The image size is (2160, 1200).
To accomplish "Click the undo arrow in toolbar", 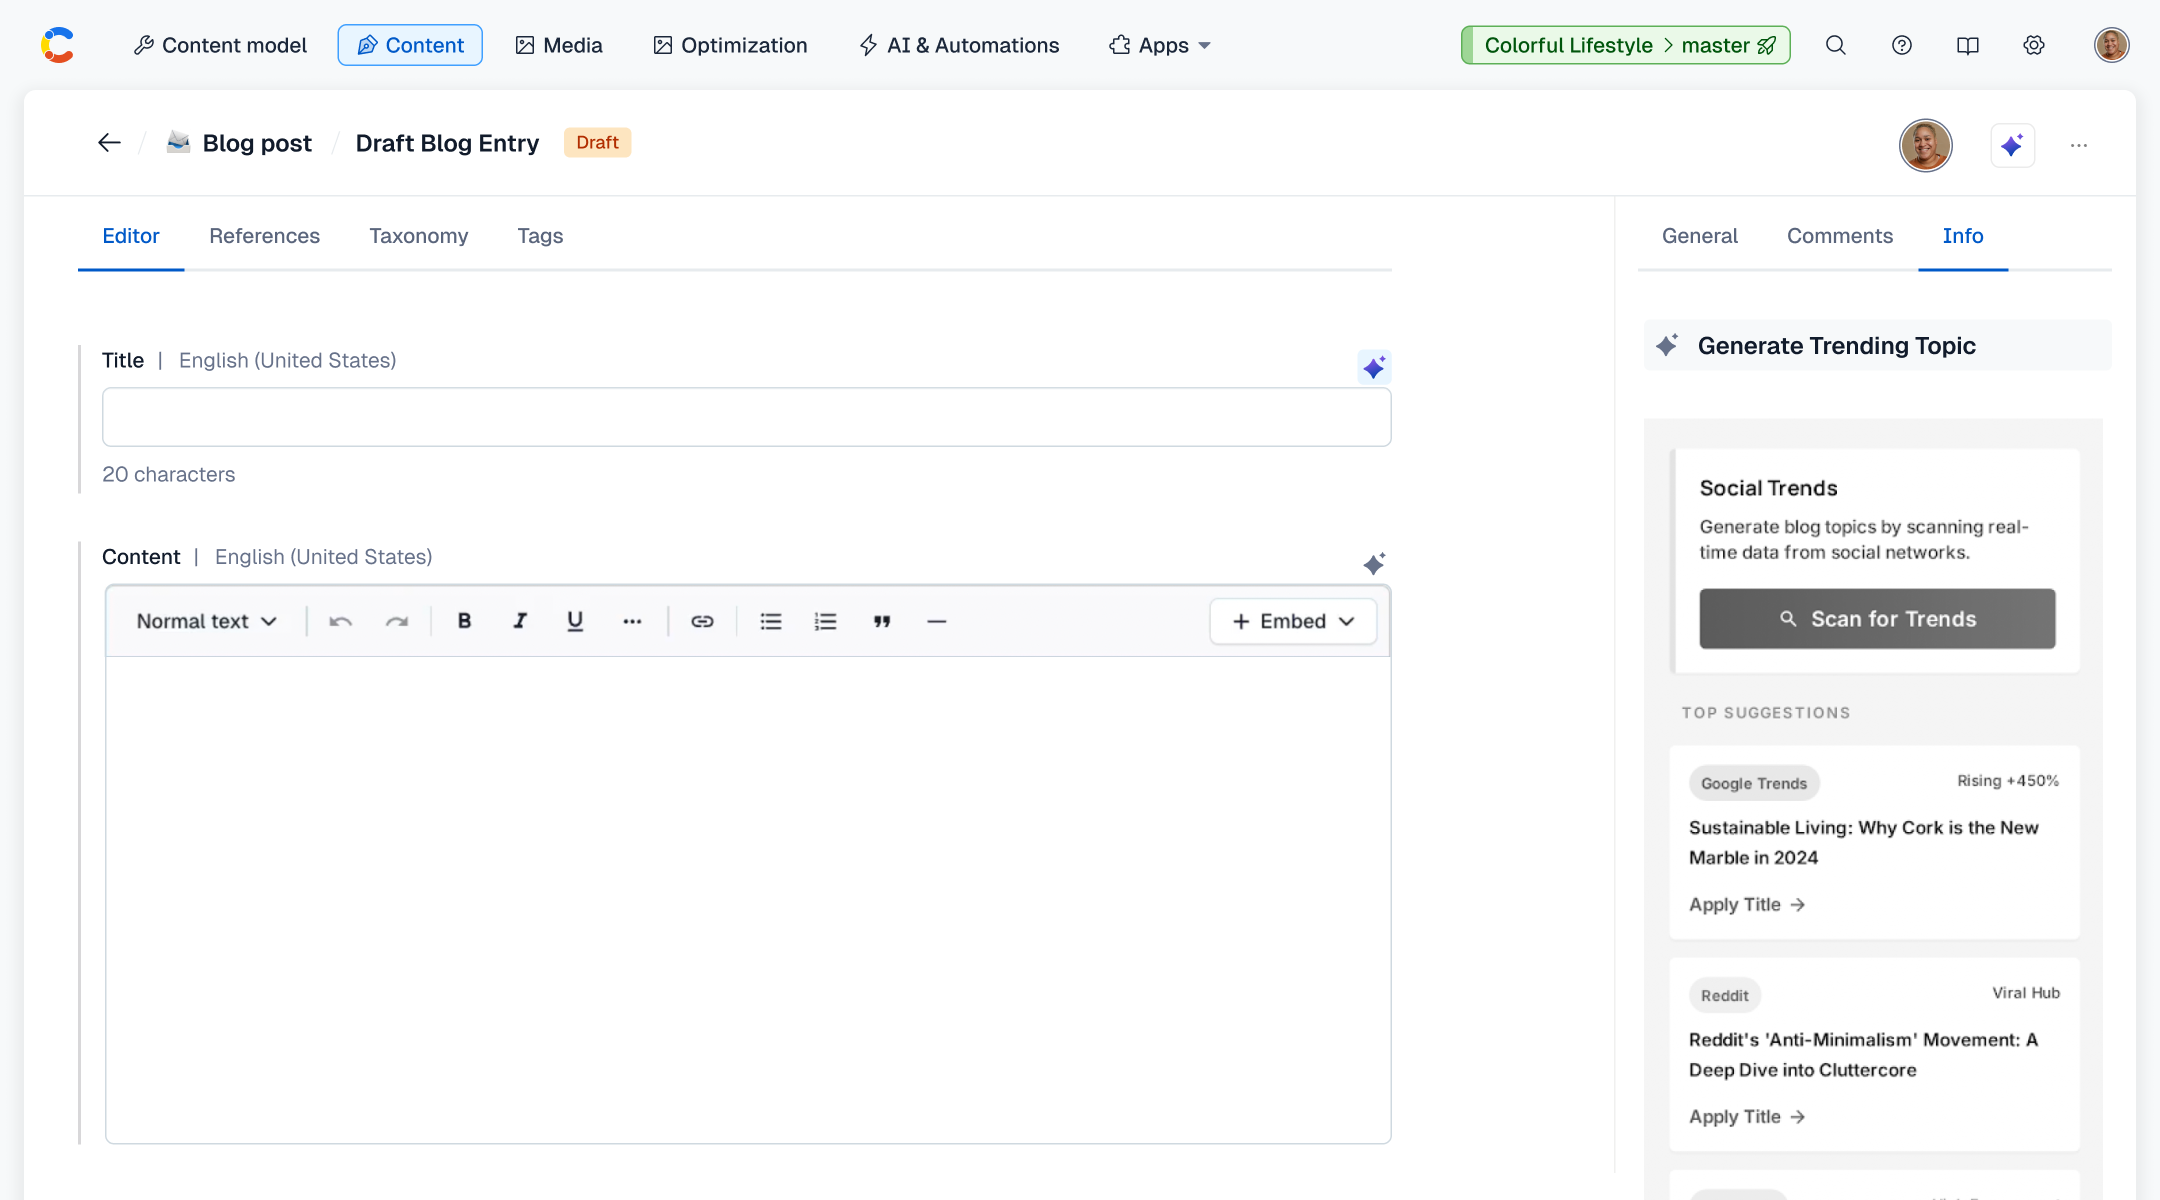I will pos(340,621).
